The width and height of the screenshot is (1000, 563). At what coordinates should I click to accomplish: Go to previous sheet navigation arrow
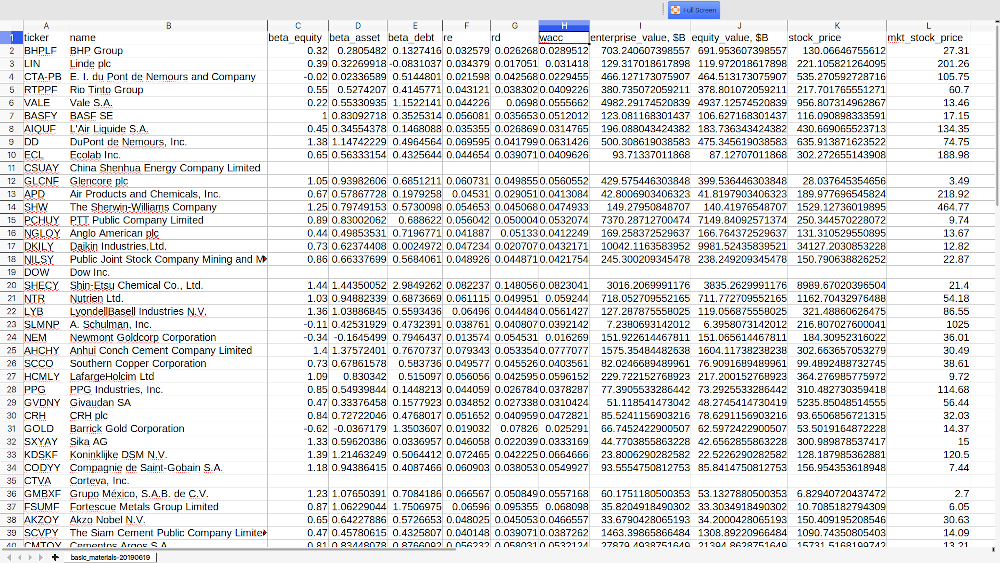tap(20, 557)
